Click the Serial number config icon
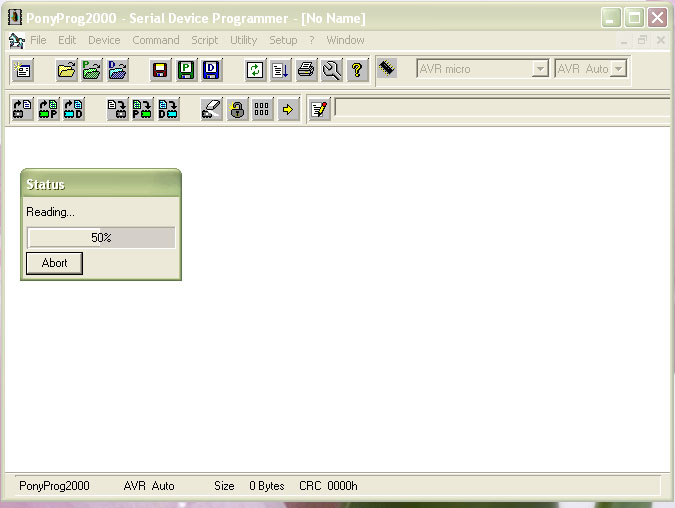 [x=262, y=109]
